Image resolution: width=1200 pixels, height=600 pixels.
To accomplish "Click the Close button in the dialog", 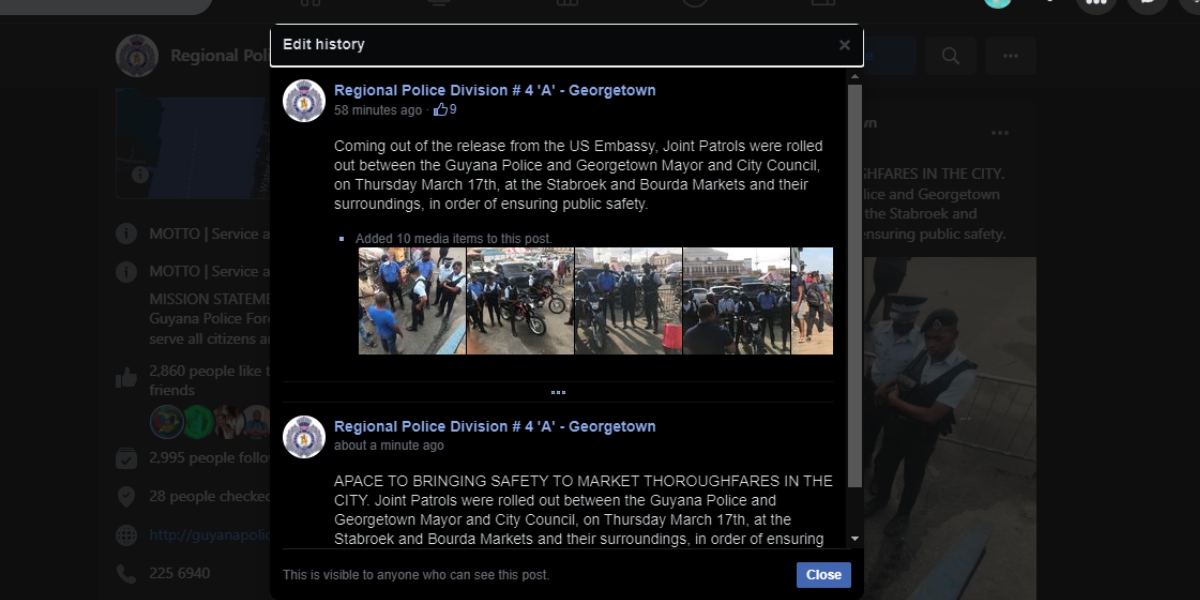I will 824,575.
